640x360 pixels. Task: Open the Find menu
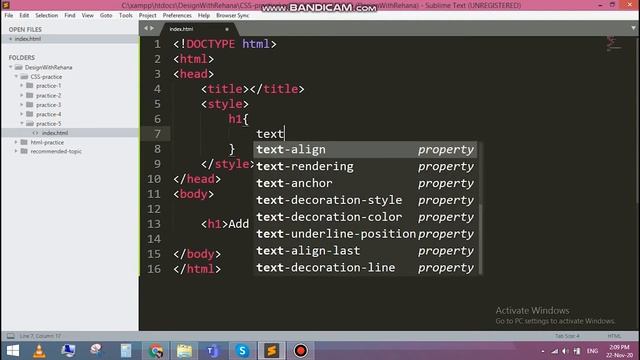pyautogui.click(x=70, y=15)
